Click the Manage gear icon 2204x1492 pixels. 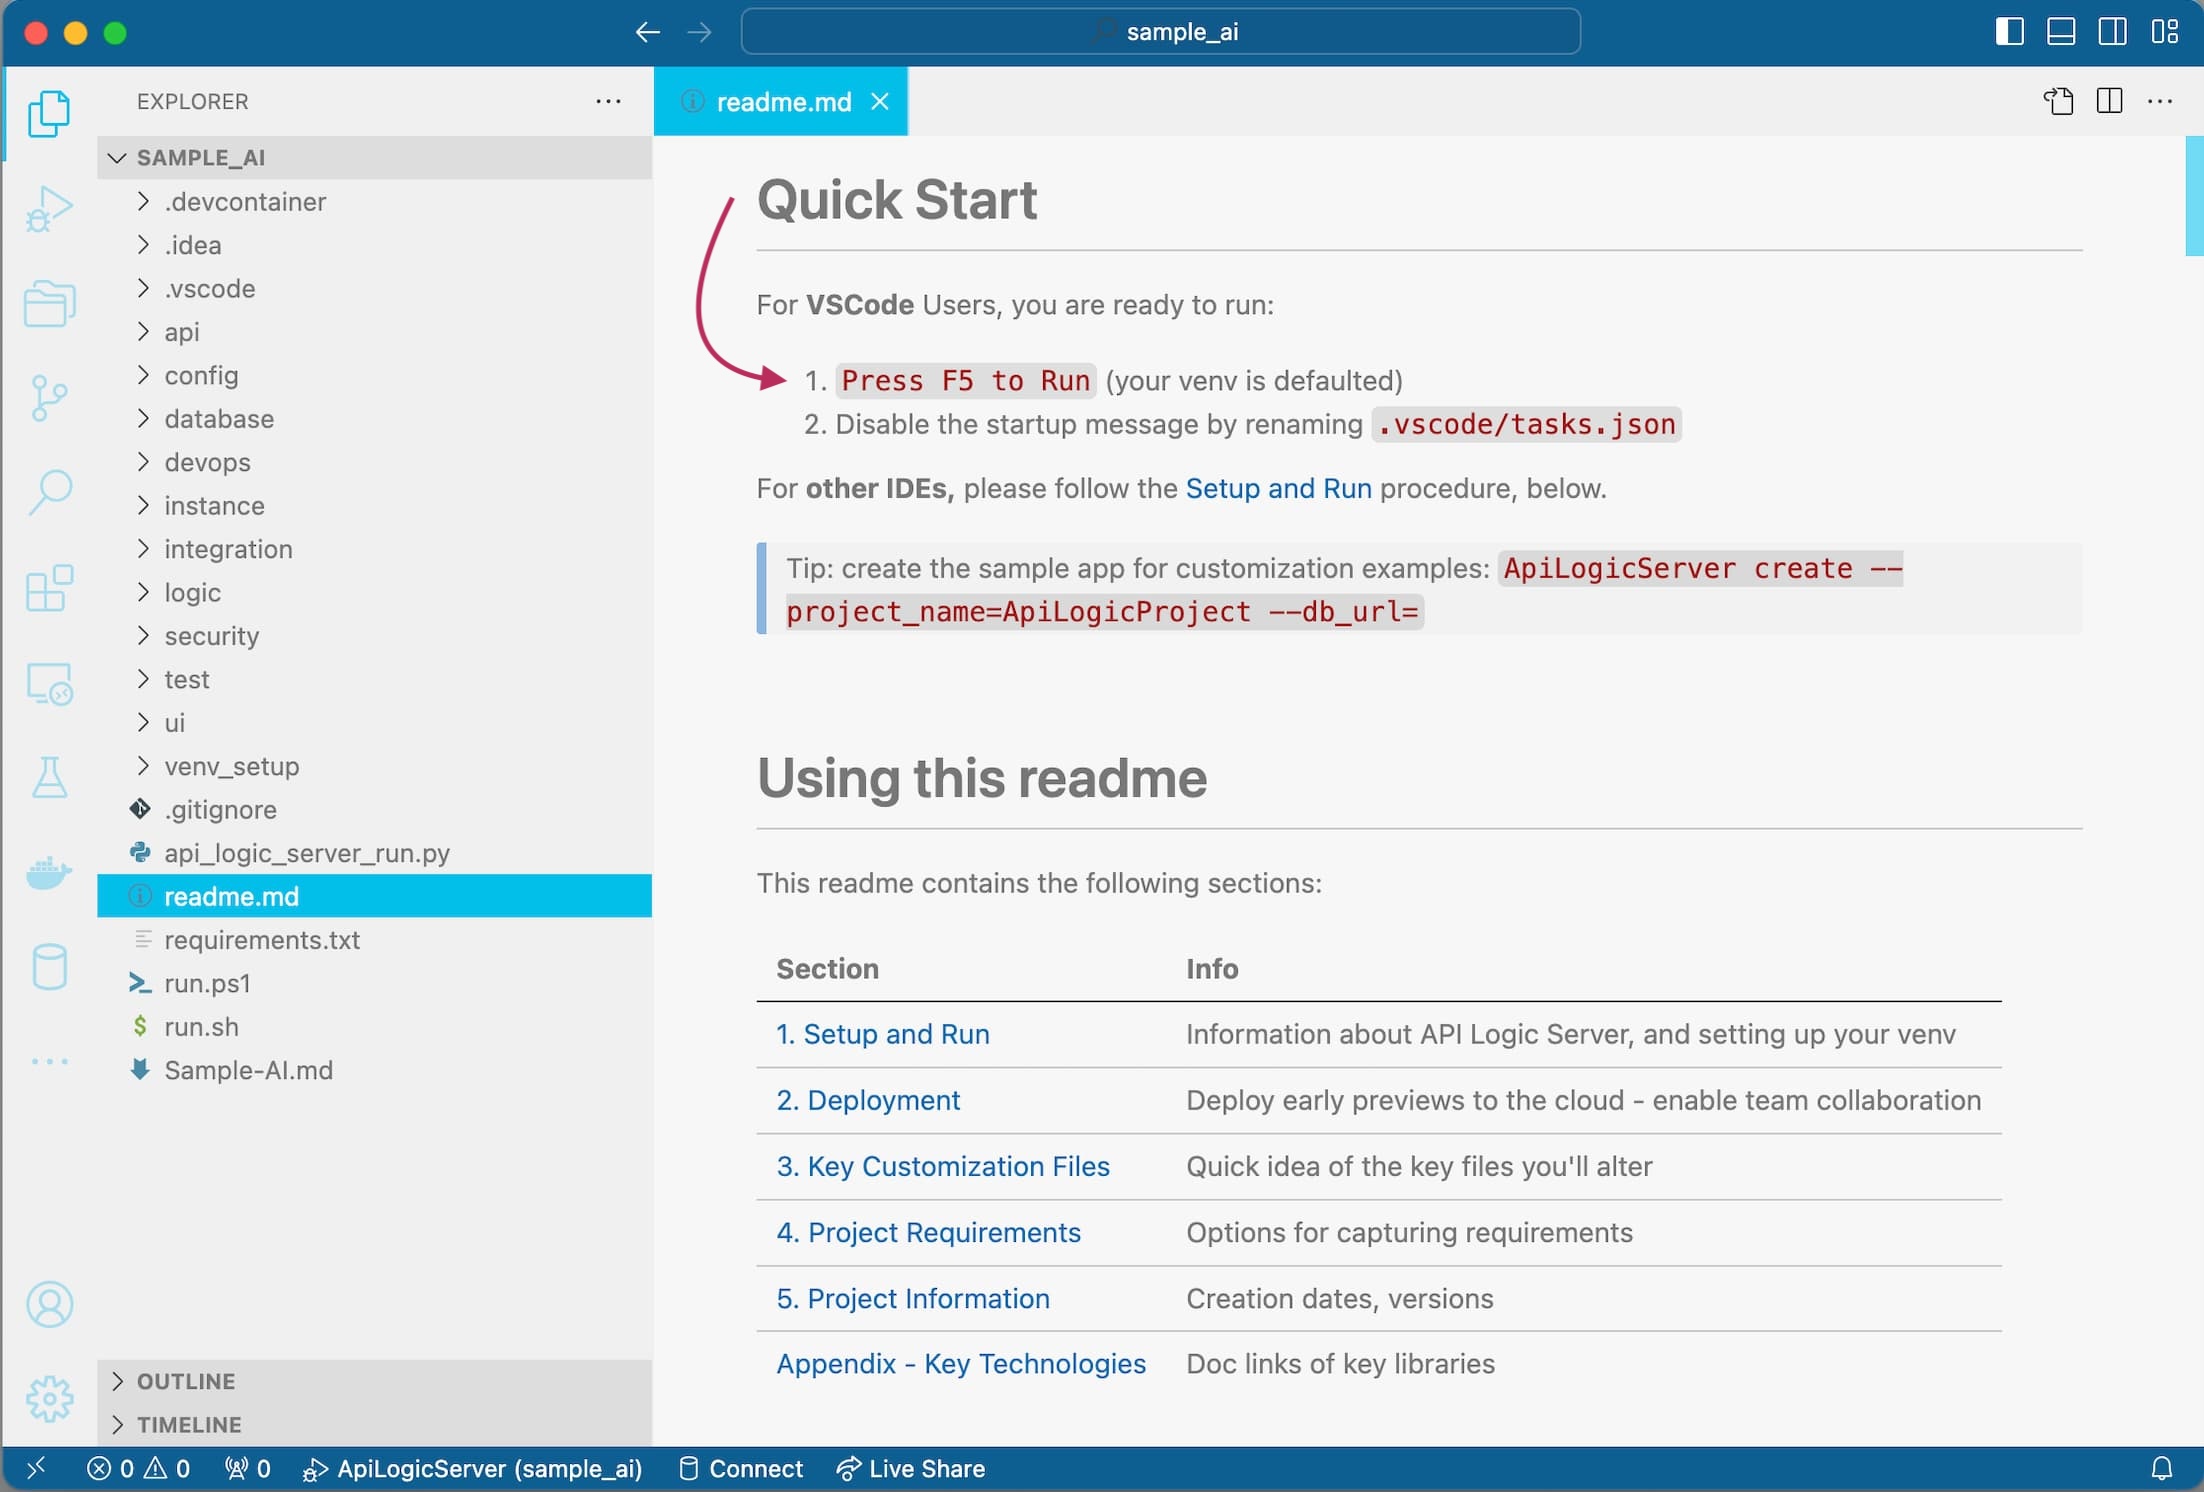(49, 1398)
